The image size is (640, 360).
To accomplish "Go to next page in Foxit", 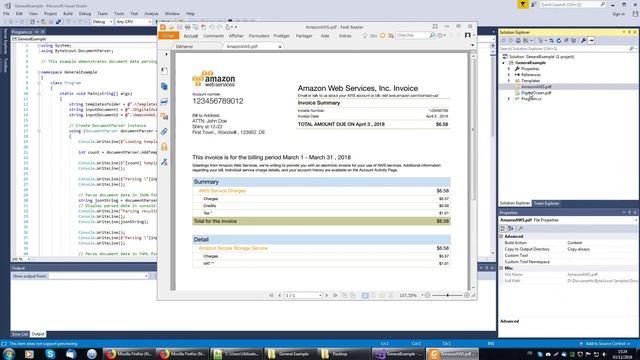I will pyautogui.click(x=327, y=295).
